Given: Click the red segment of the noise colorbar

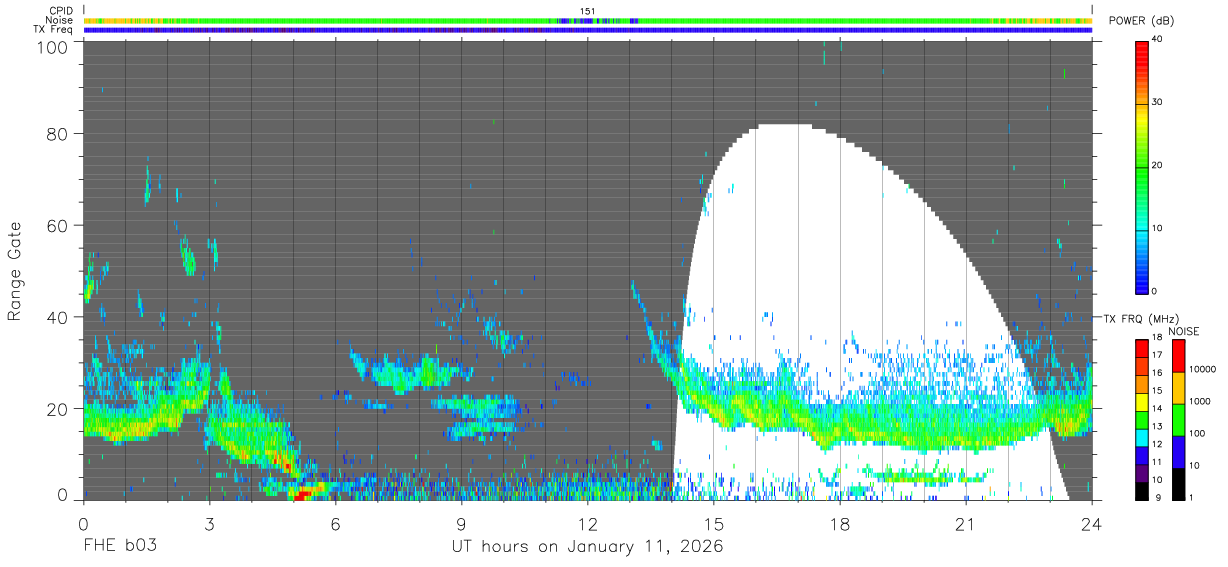Looking at the screenshot, I should point(1177,355).
